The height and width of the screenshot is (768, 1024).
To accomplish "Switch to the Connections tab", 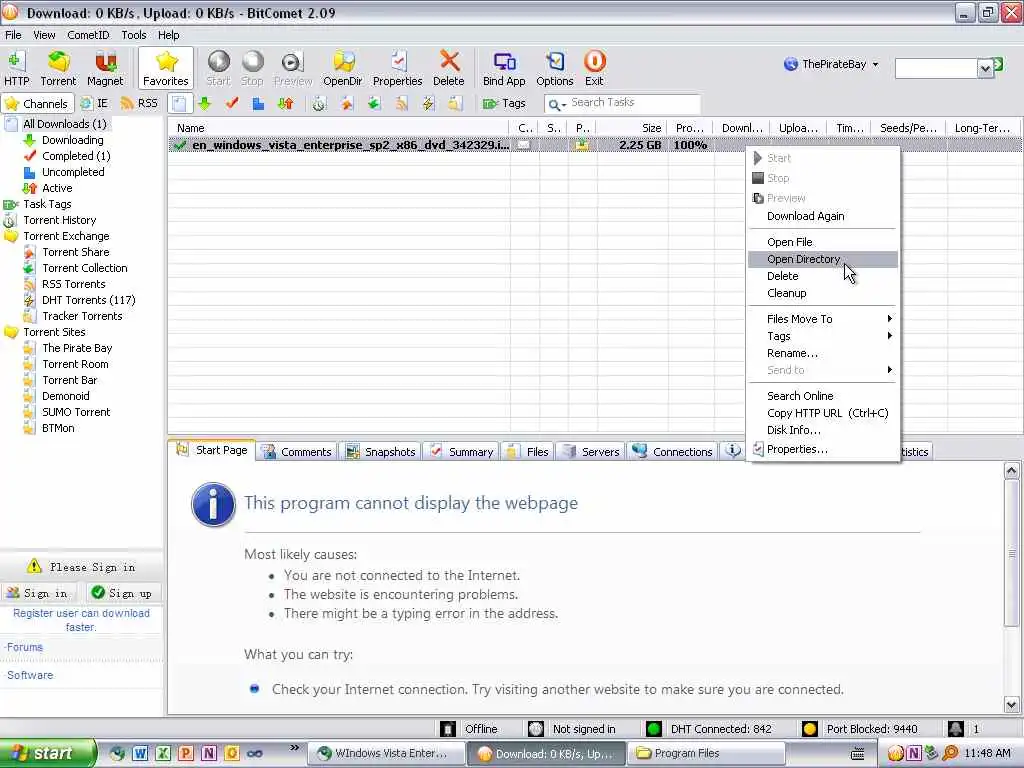I will pyautogui.click(x=673, y=452).
